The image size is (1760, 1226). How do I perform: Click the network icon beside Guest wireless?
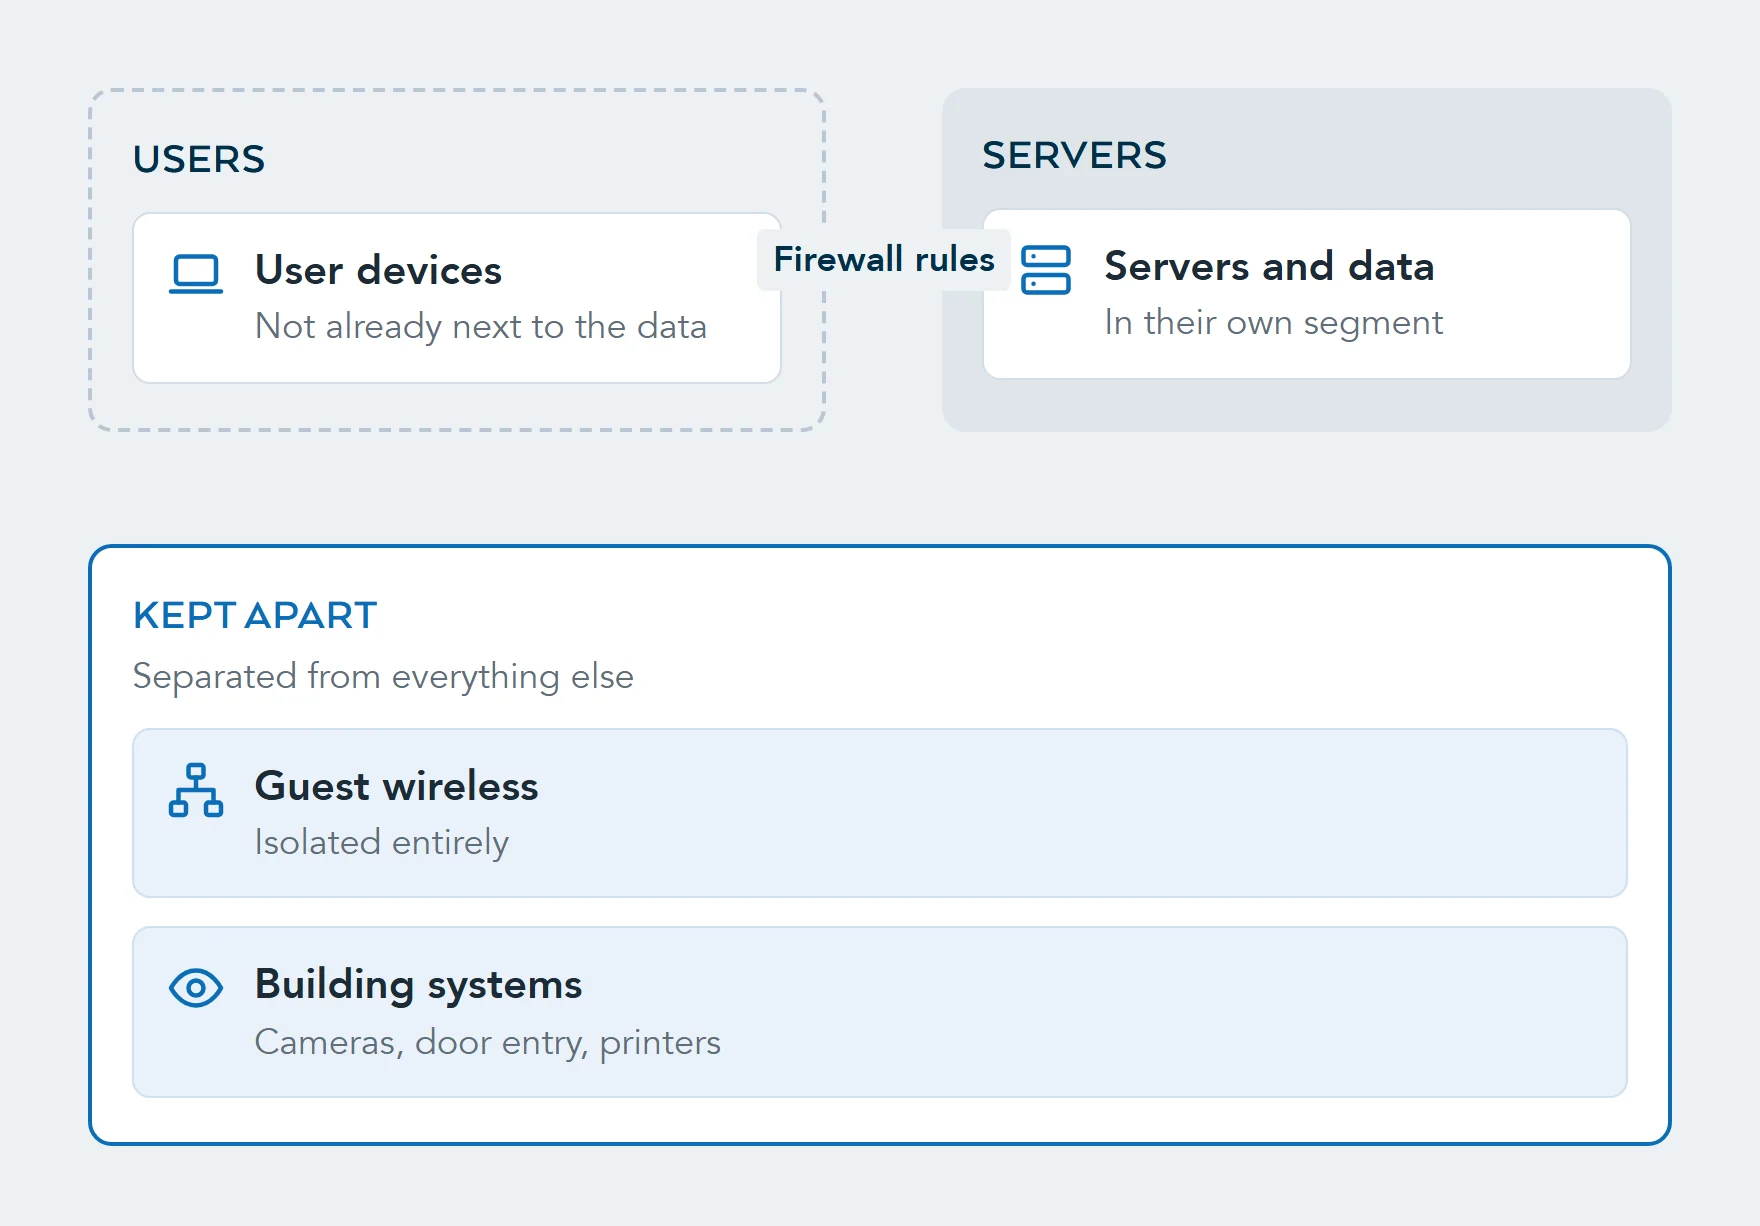point(196,790)
